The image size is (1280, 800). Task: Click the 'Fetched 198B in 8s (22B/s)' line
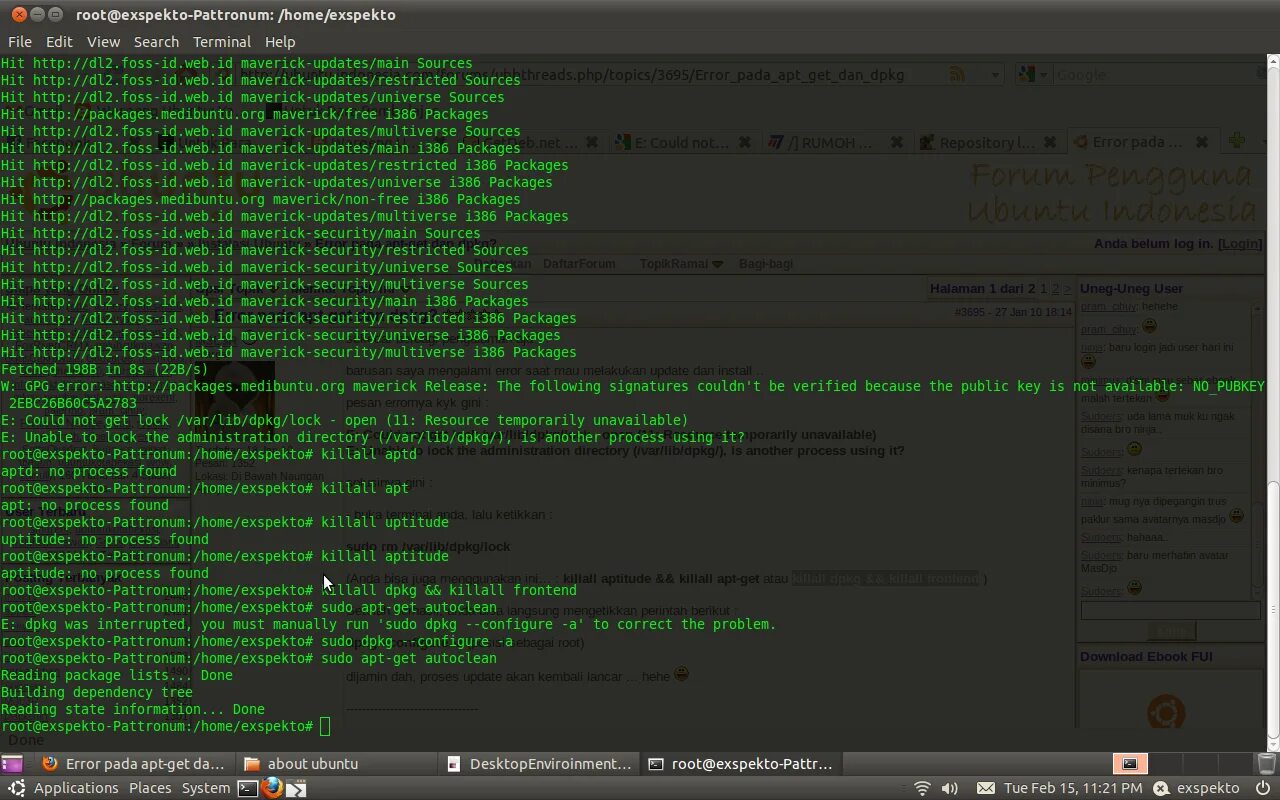click(104, 369)
